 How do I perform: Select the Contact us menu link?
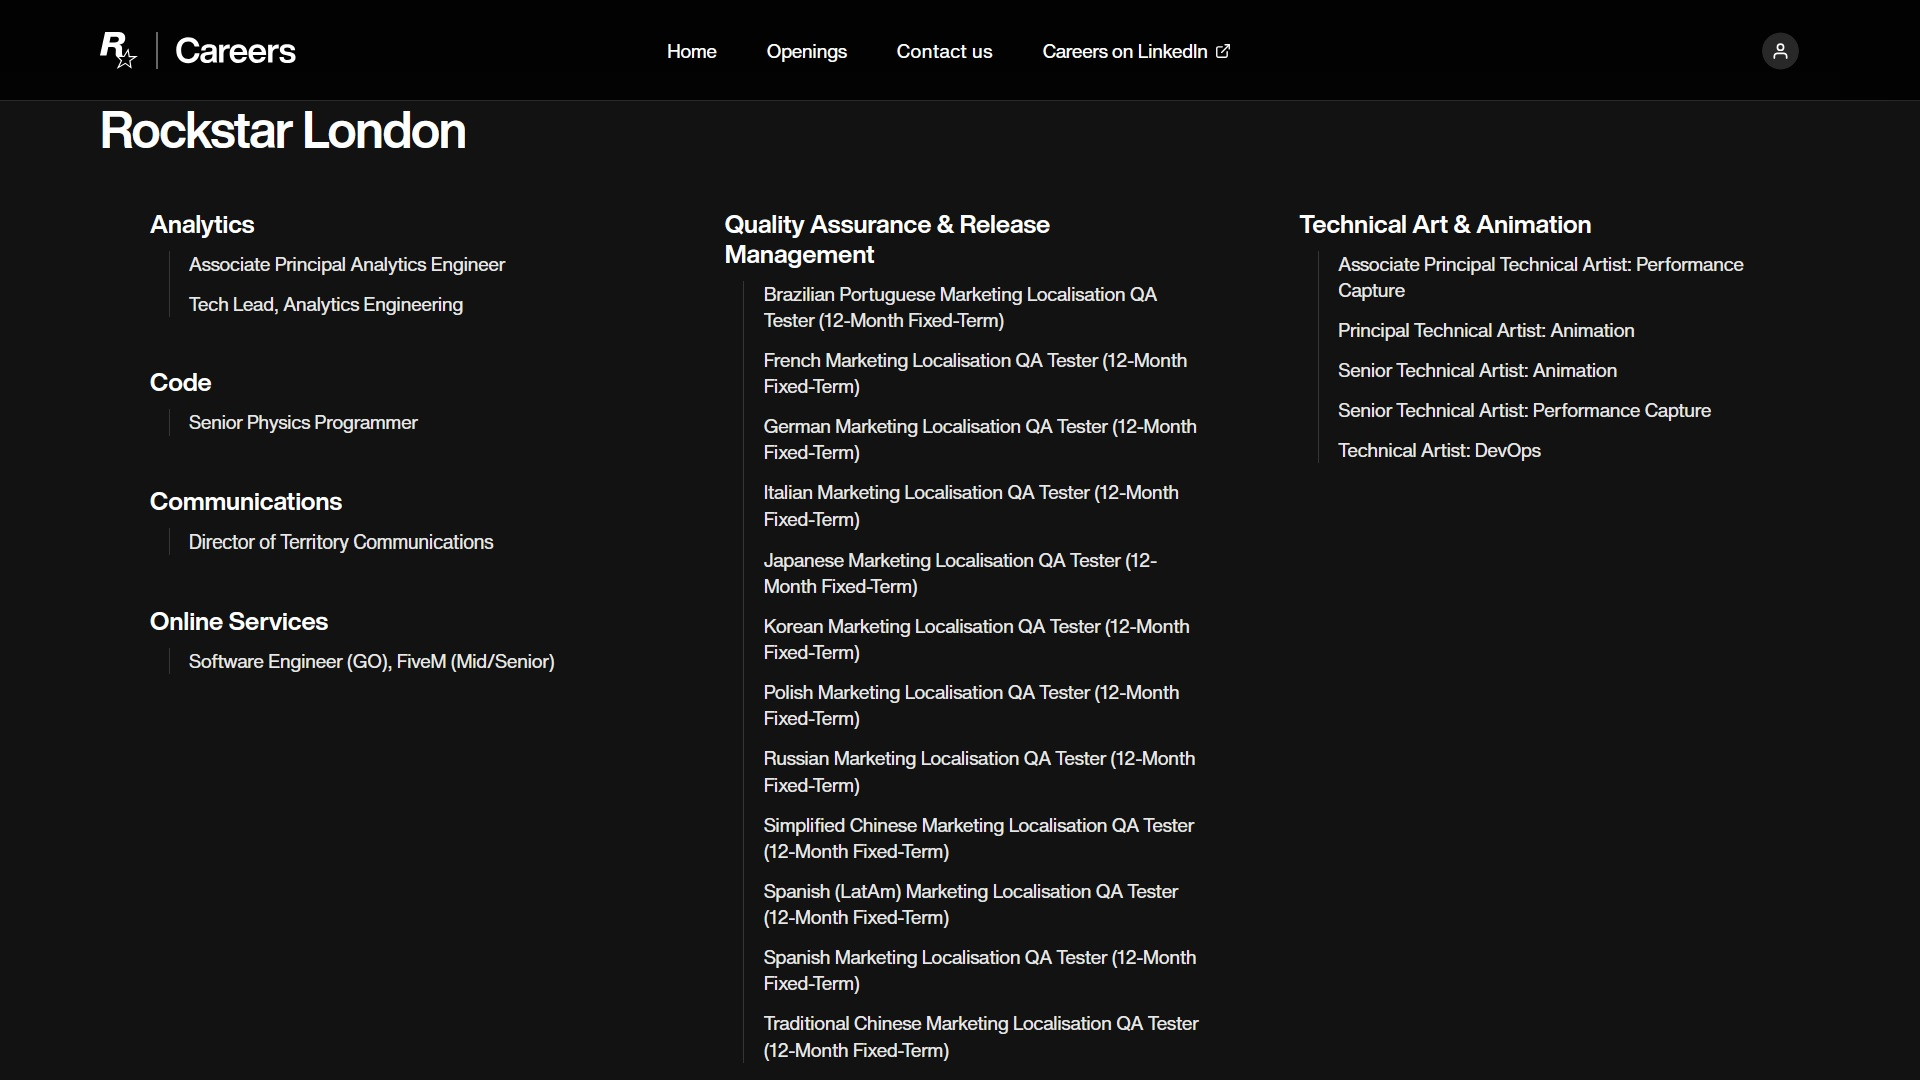pos(944,51)
